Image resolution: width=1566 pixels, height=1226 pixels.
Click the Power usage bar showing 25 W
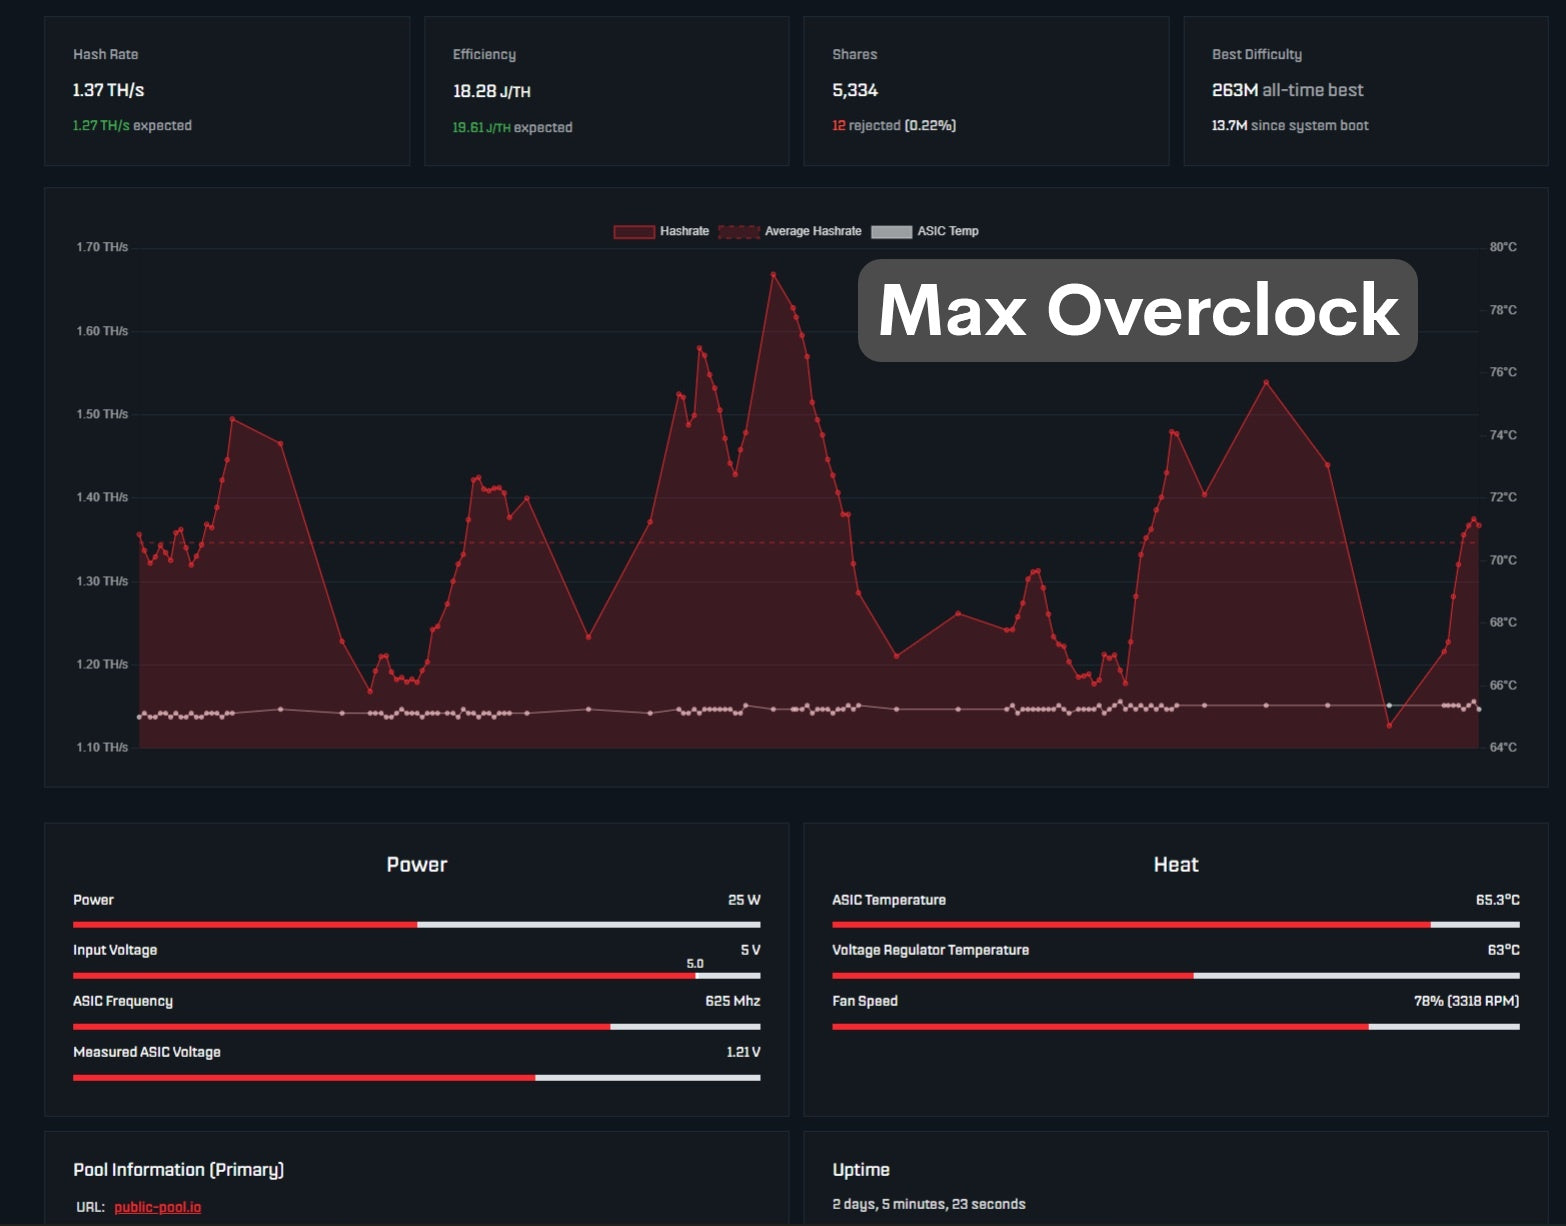click(x=416, y=924)
